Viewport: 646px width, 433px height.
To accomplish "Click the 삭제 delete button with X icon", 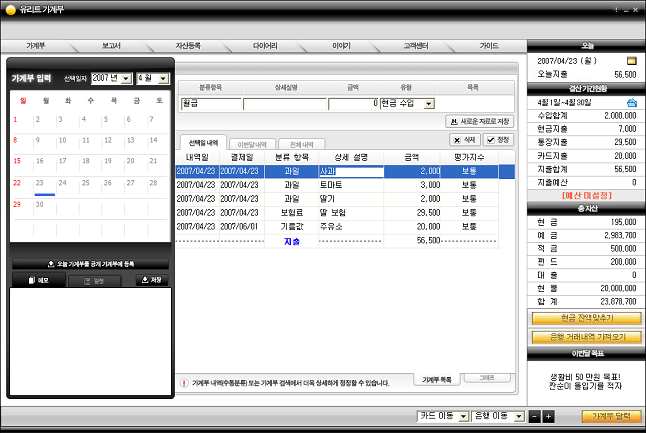I will click(x=464, y=140).
